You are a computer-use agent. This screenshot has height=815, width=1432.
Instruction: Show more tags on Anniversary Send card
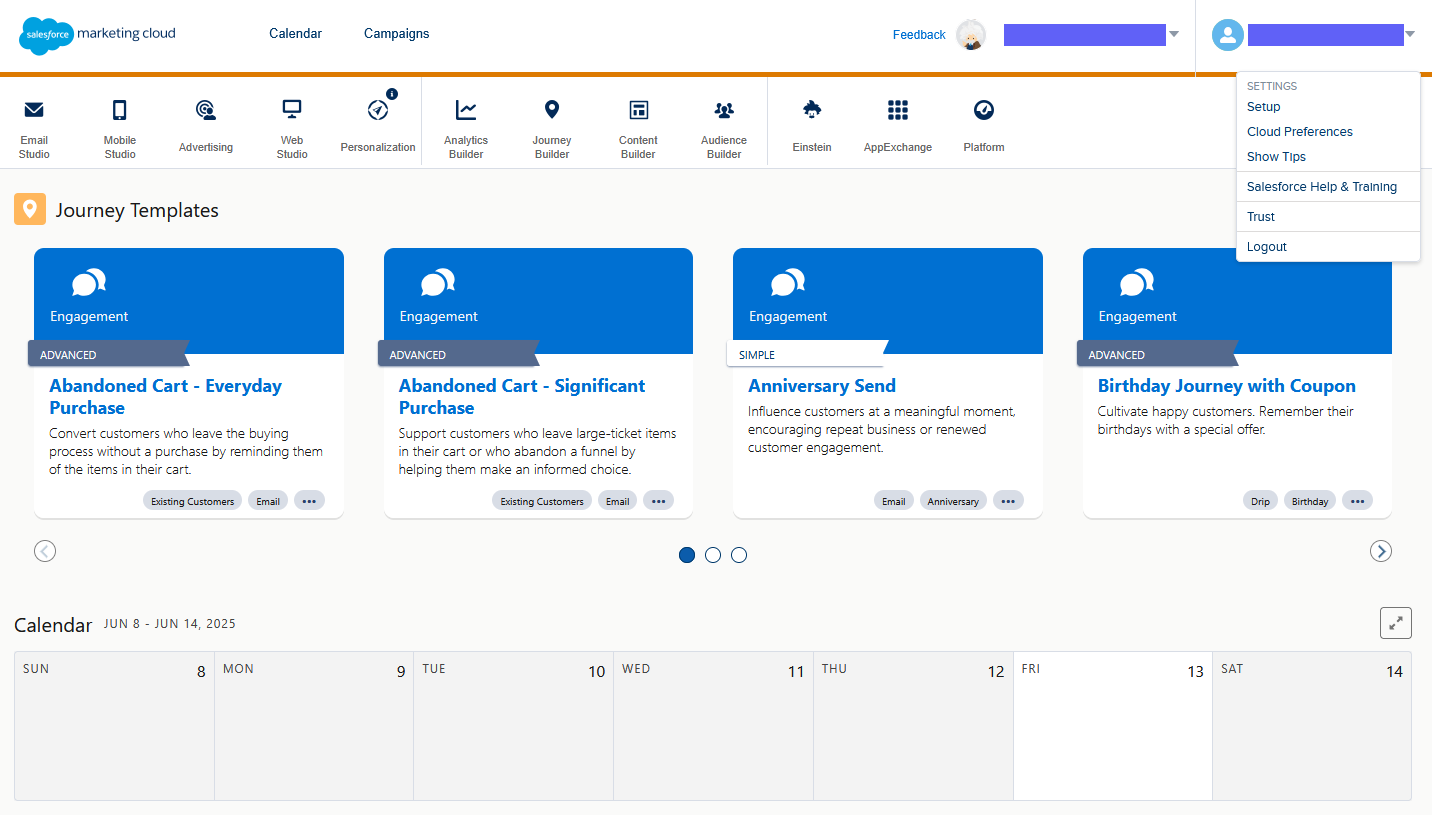pyautogui.click(x=1008, y=501)
